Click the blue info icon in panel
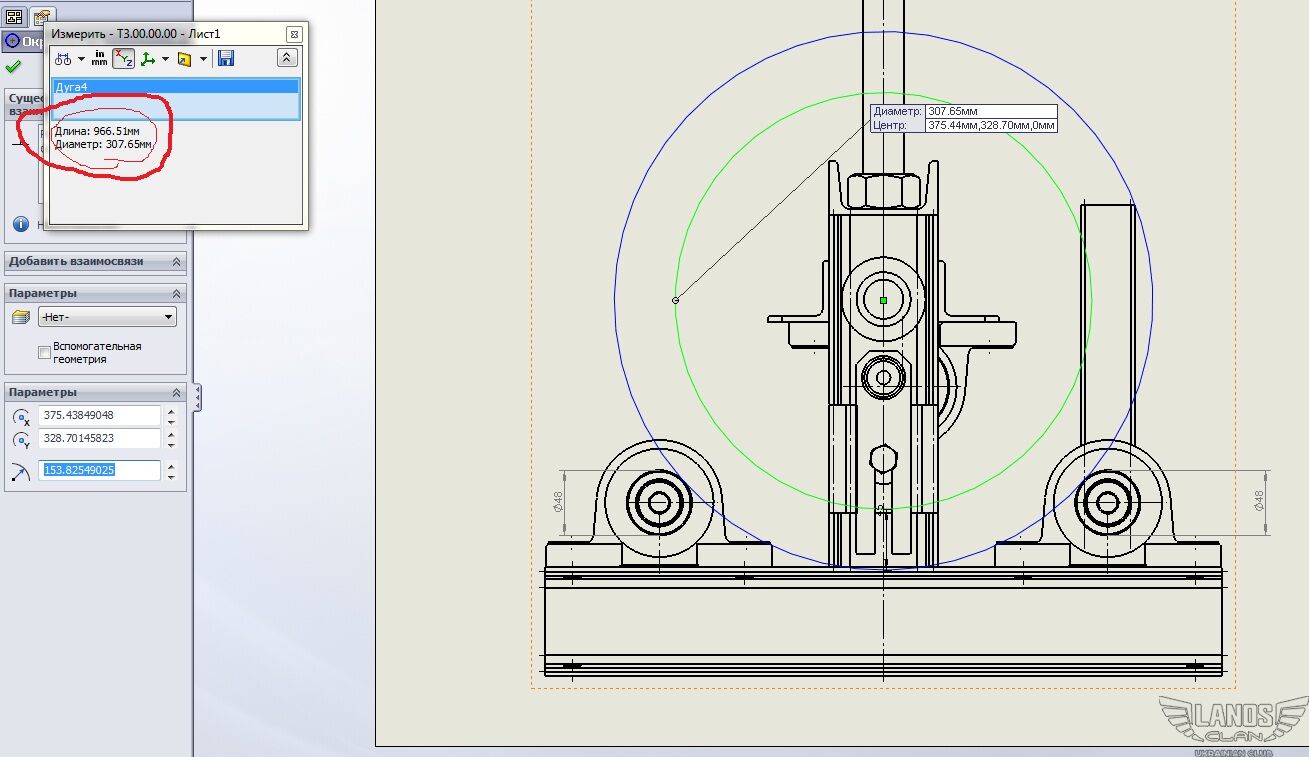Image resolution: width=1309 pixels, height=757 pixels. click(x=20, y=224)
